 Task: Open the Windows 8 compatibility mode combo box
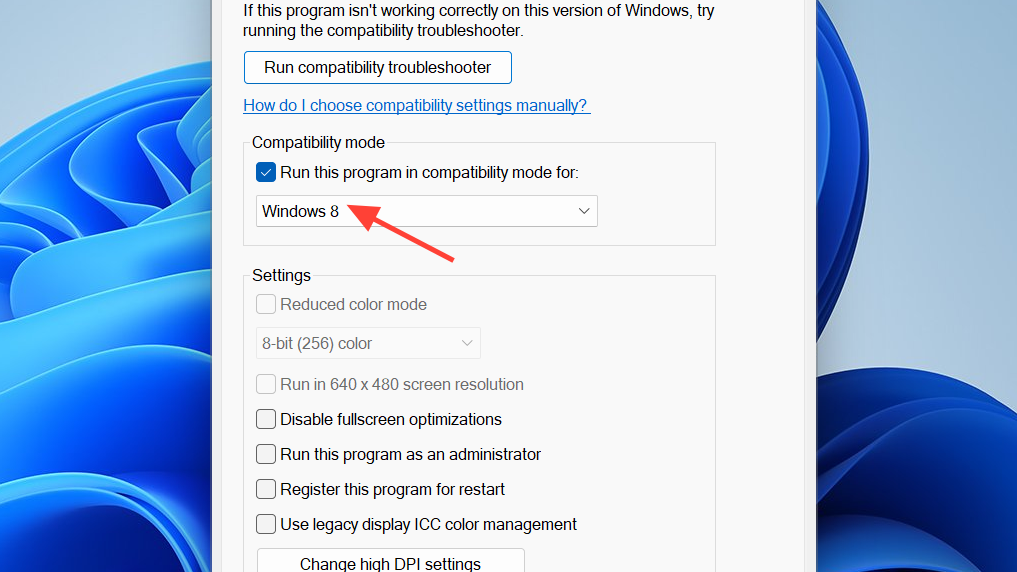coord(427,211)
